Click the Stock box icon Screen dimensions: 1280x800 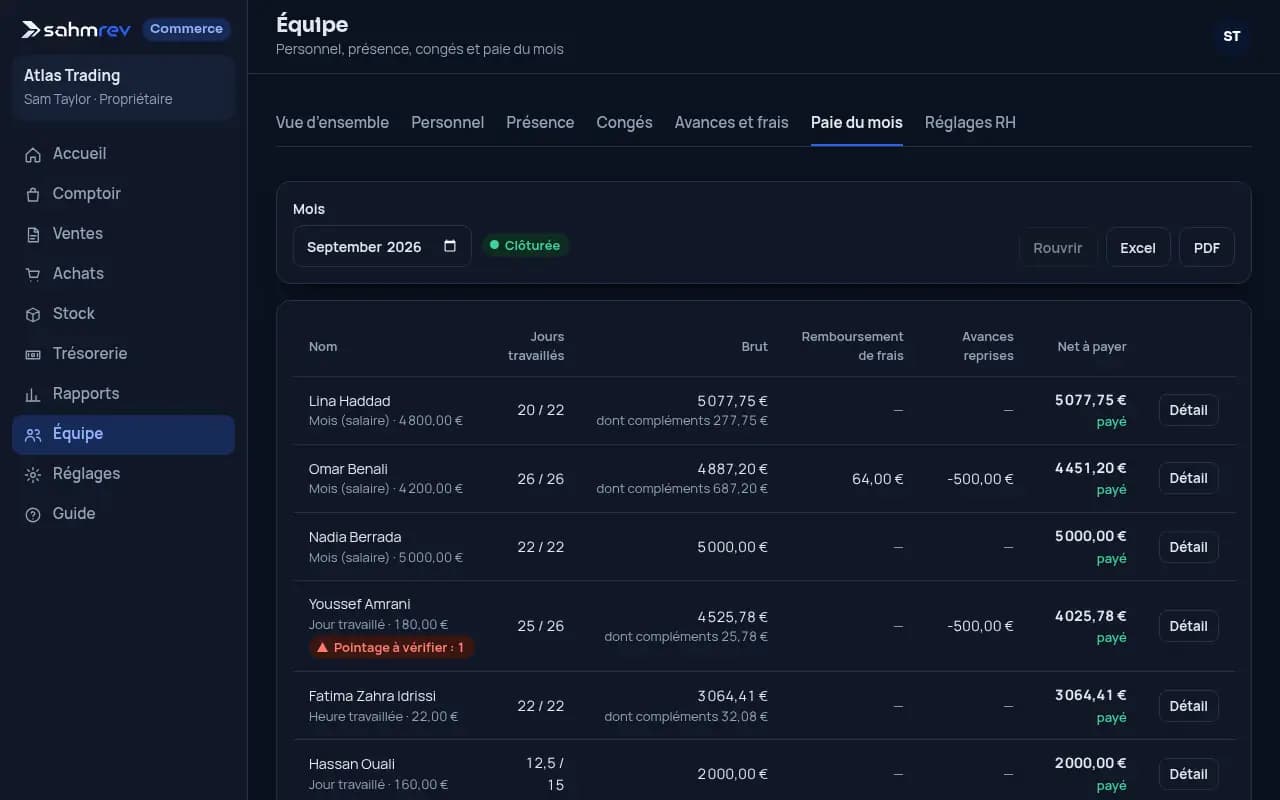33,314
